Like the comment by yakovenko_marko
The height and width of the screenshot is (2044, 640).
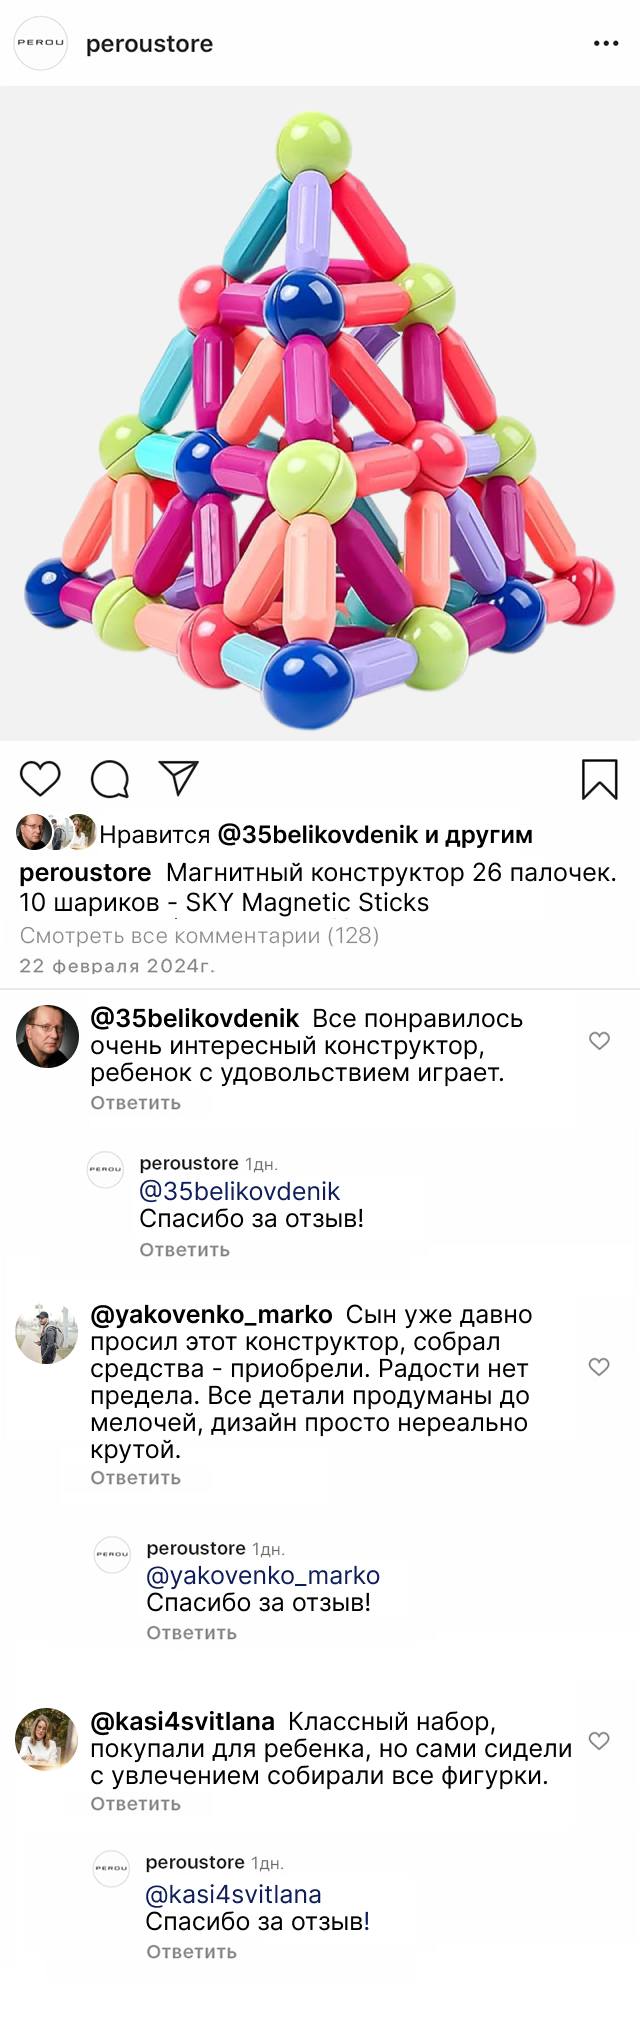(599, 1367)
